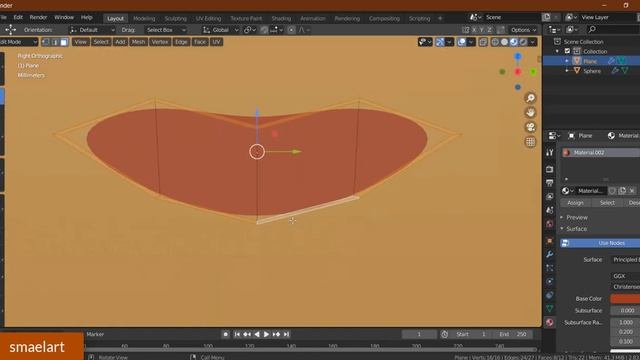640x360 pixels.
Task: Enable edge select mode
Action: click(55, 42)
